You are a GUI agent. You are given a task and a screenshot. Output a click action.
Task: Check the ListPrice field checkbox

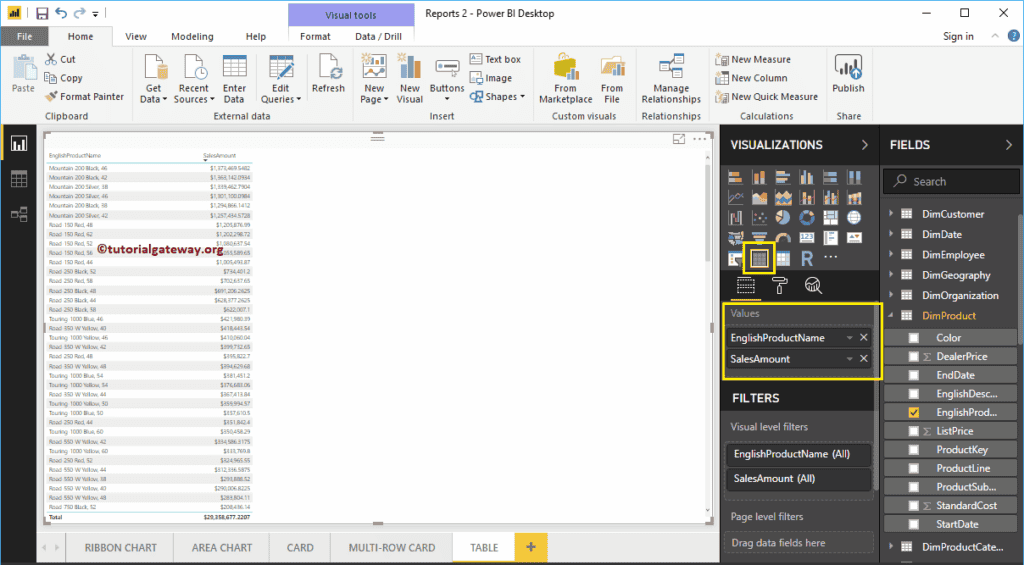coord(914,431)
